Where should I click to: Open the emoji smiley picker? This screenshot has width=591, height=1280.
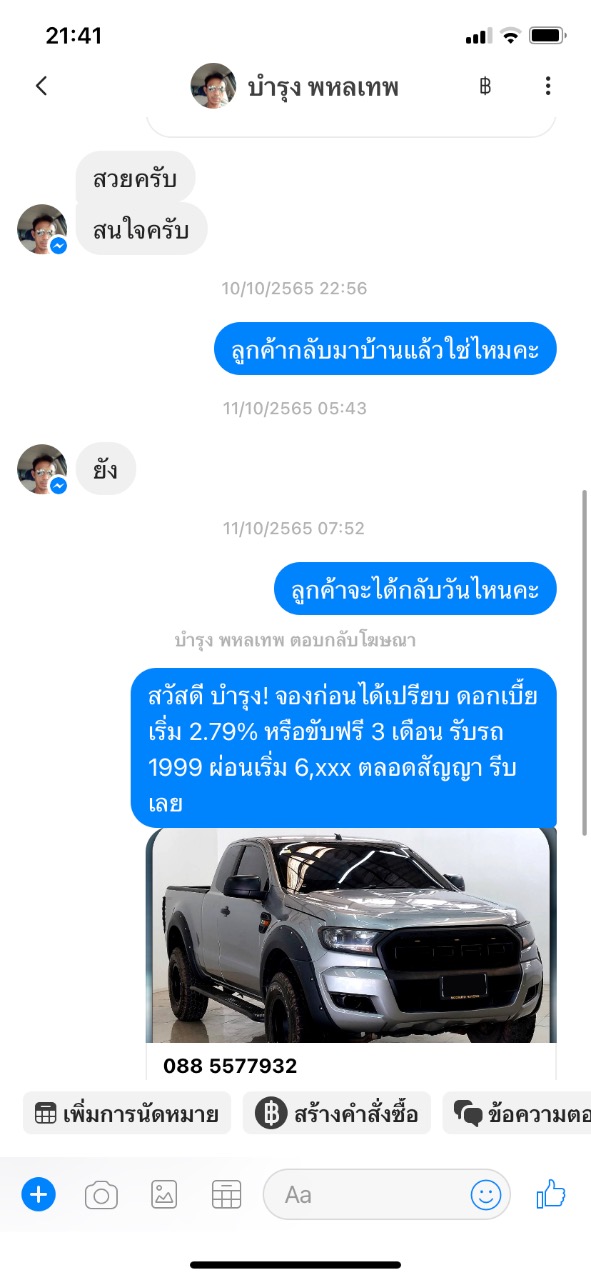pos(486,1194)
